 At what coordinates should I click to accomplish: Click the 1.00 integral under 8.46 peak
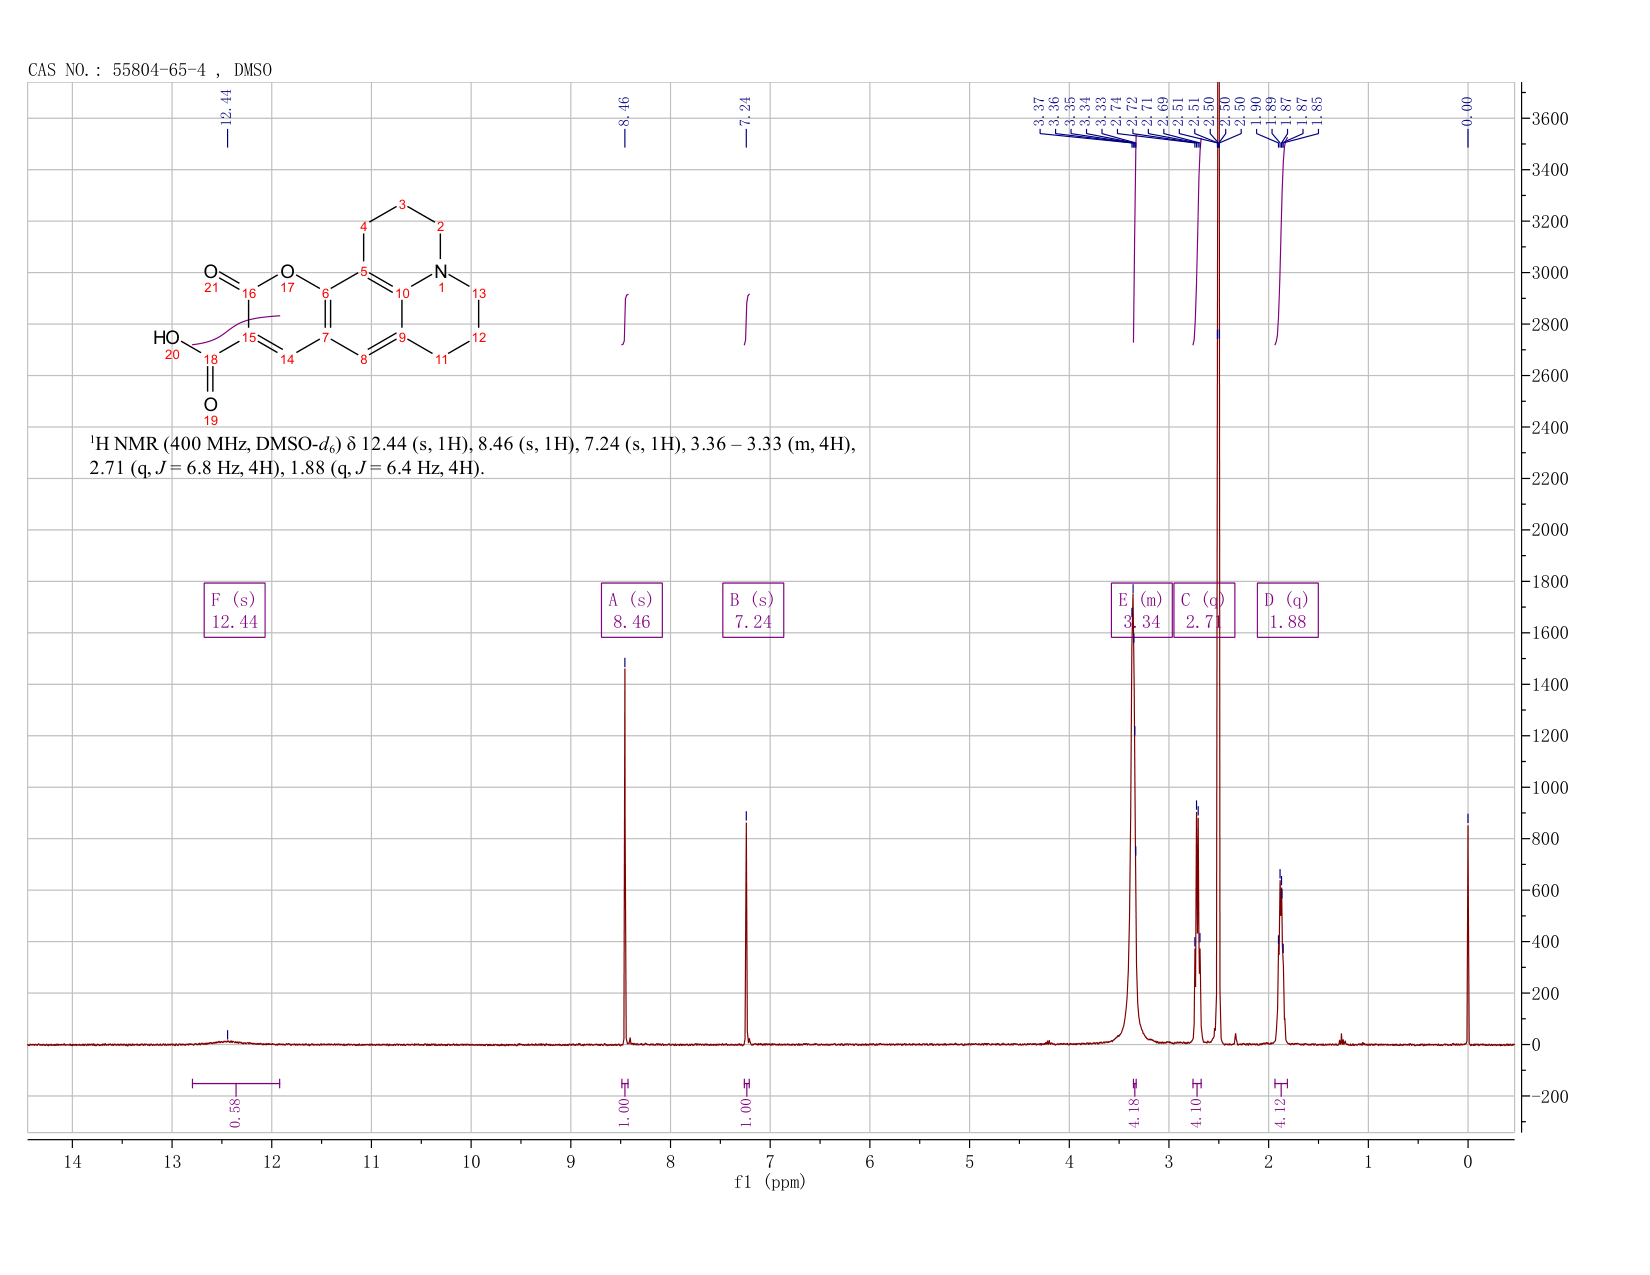tap(624, 1113)
